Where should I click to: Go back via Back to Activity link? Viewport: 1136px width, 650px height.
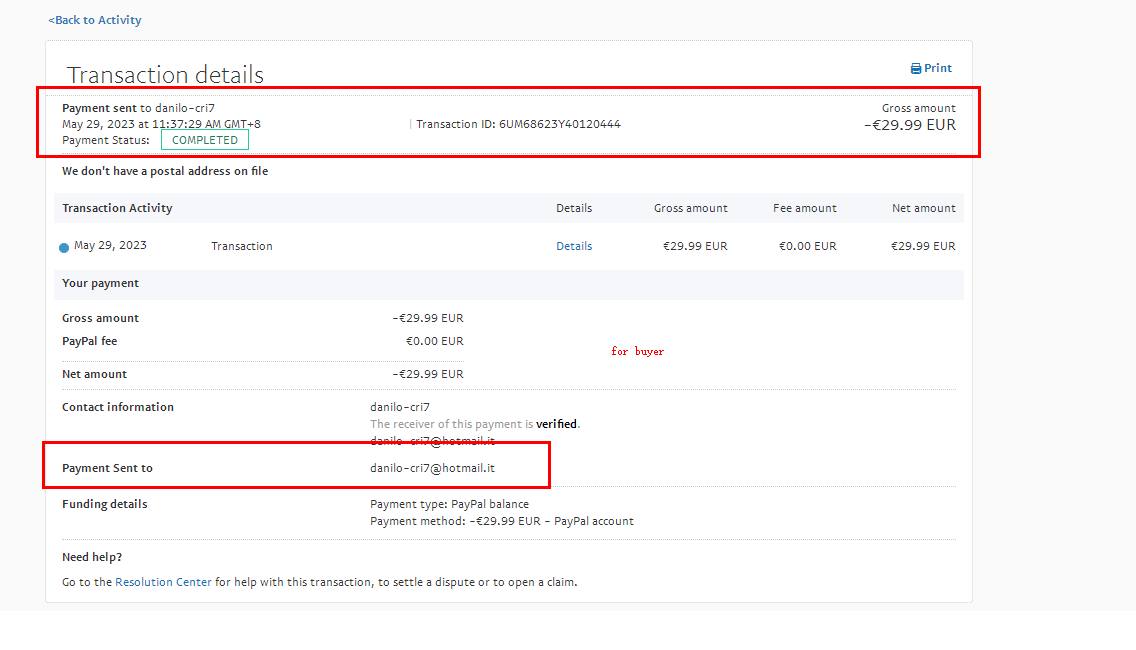pos(95,20)
